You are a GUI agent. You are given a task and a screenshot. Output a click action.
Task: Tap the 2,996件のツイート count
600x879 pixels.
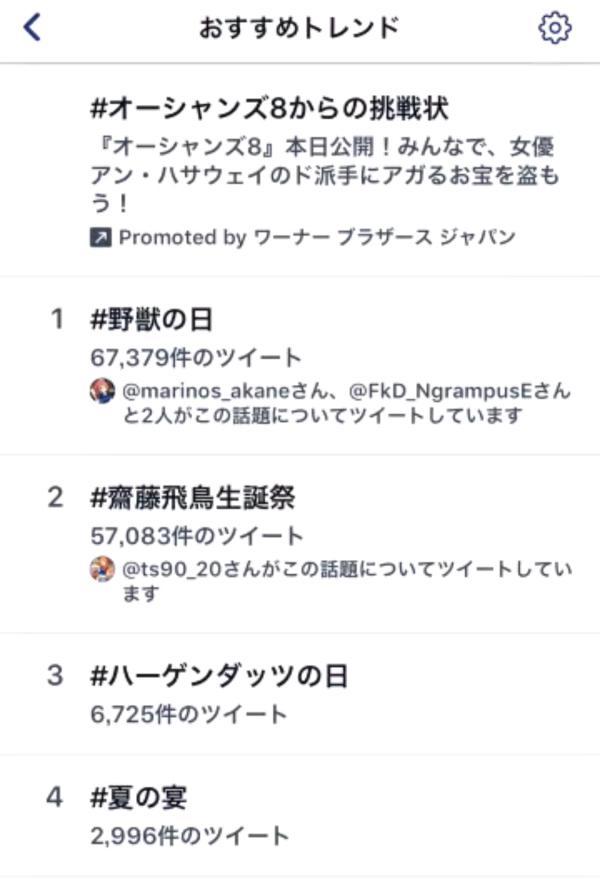pos(190,836)
